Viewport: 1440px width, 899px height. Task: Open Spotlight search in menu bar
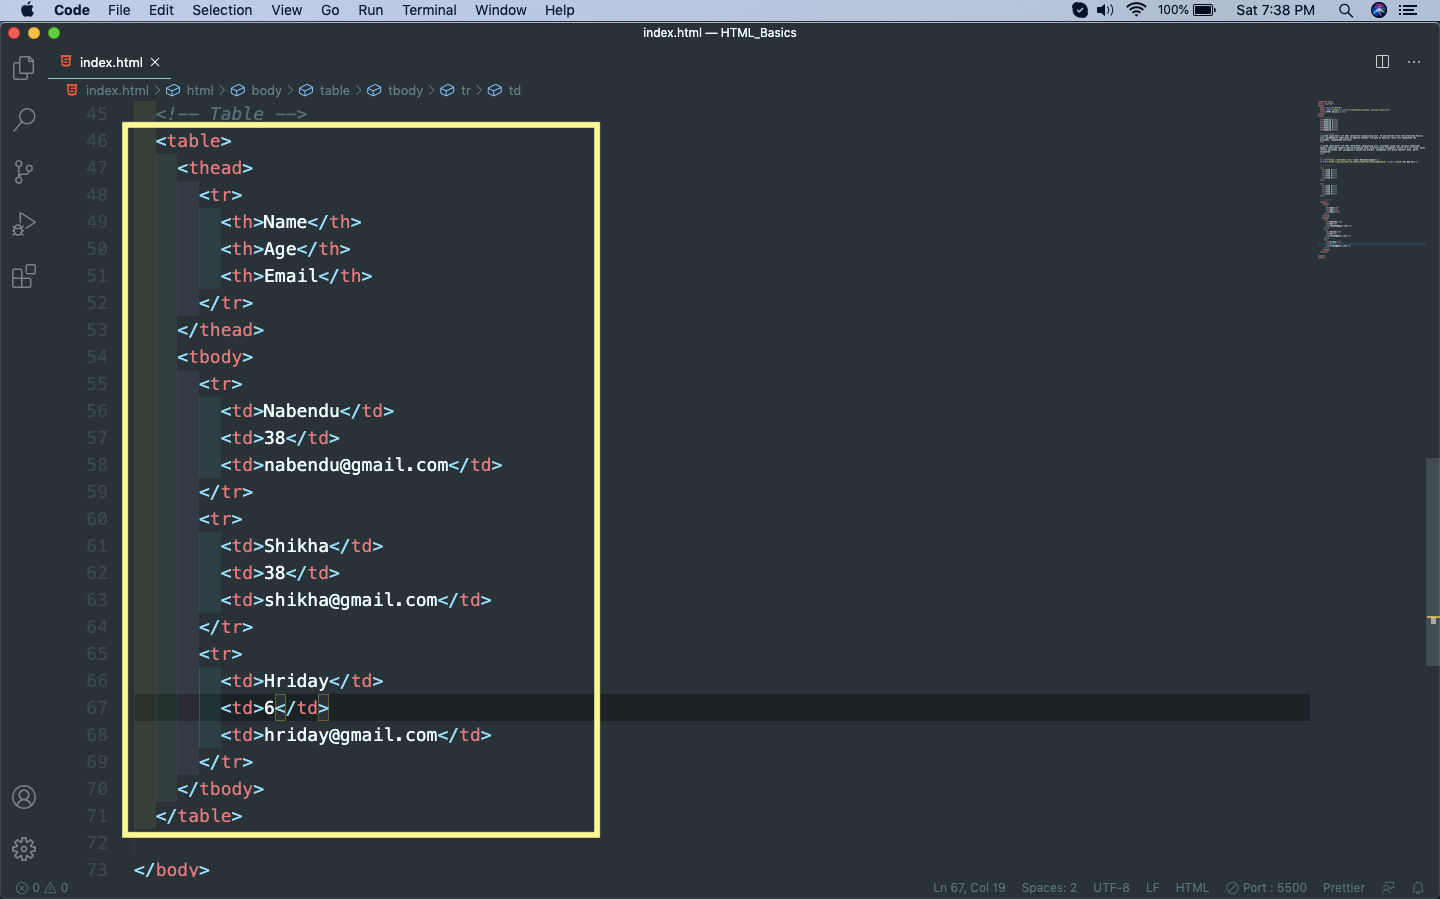[1346, 10]
